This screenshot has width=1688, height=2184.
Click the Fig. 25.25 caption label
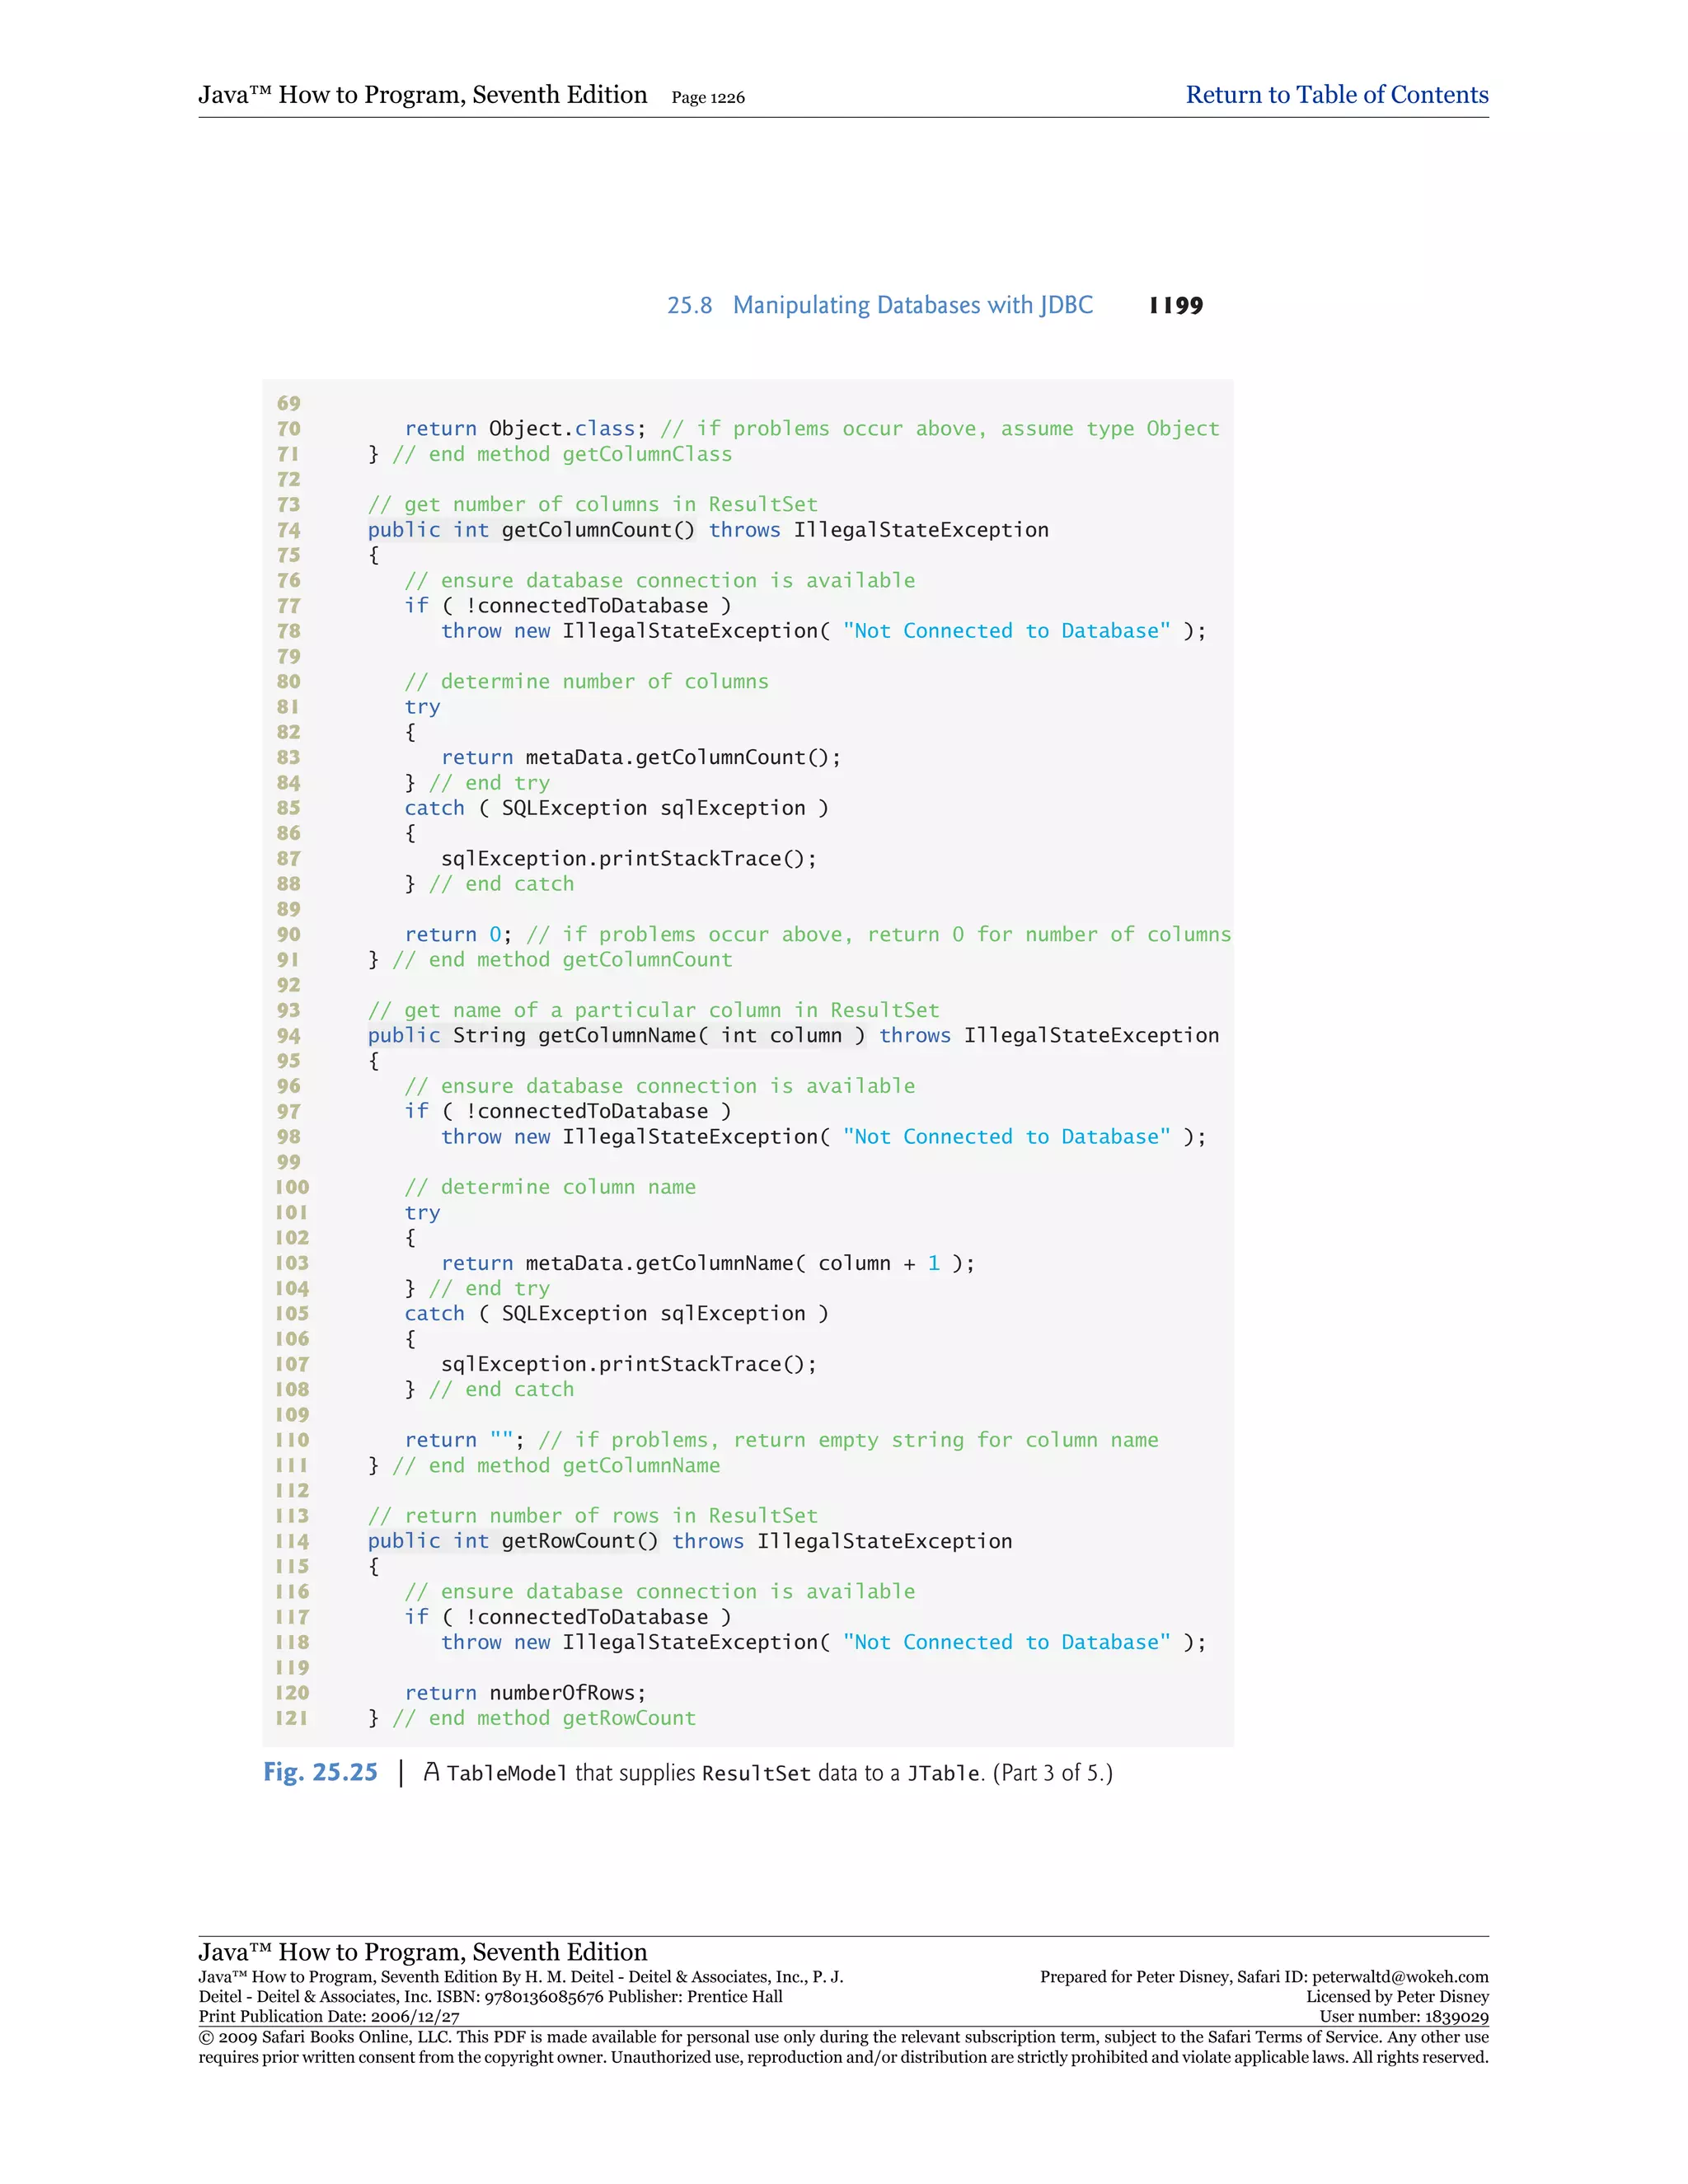[320, 1772]
